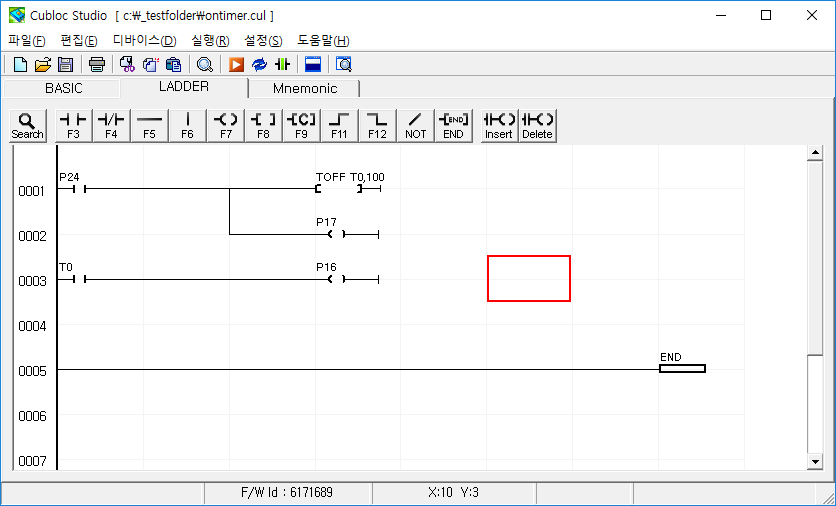This screenshot has height=506, width=836.
Task: Add output coil with F7 button
Action: coord(225,125)
